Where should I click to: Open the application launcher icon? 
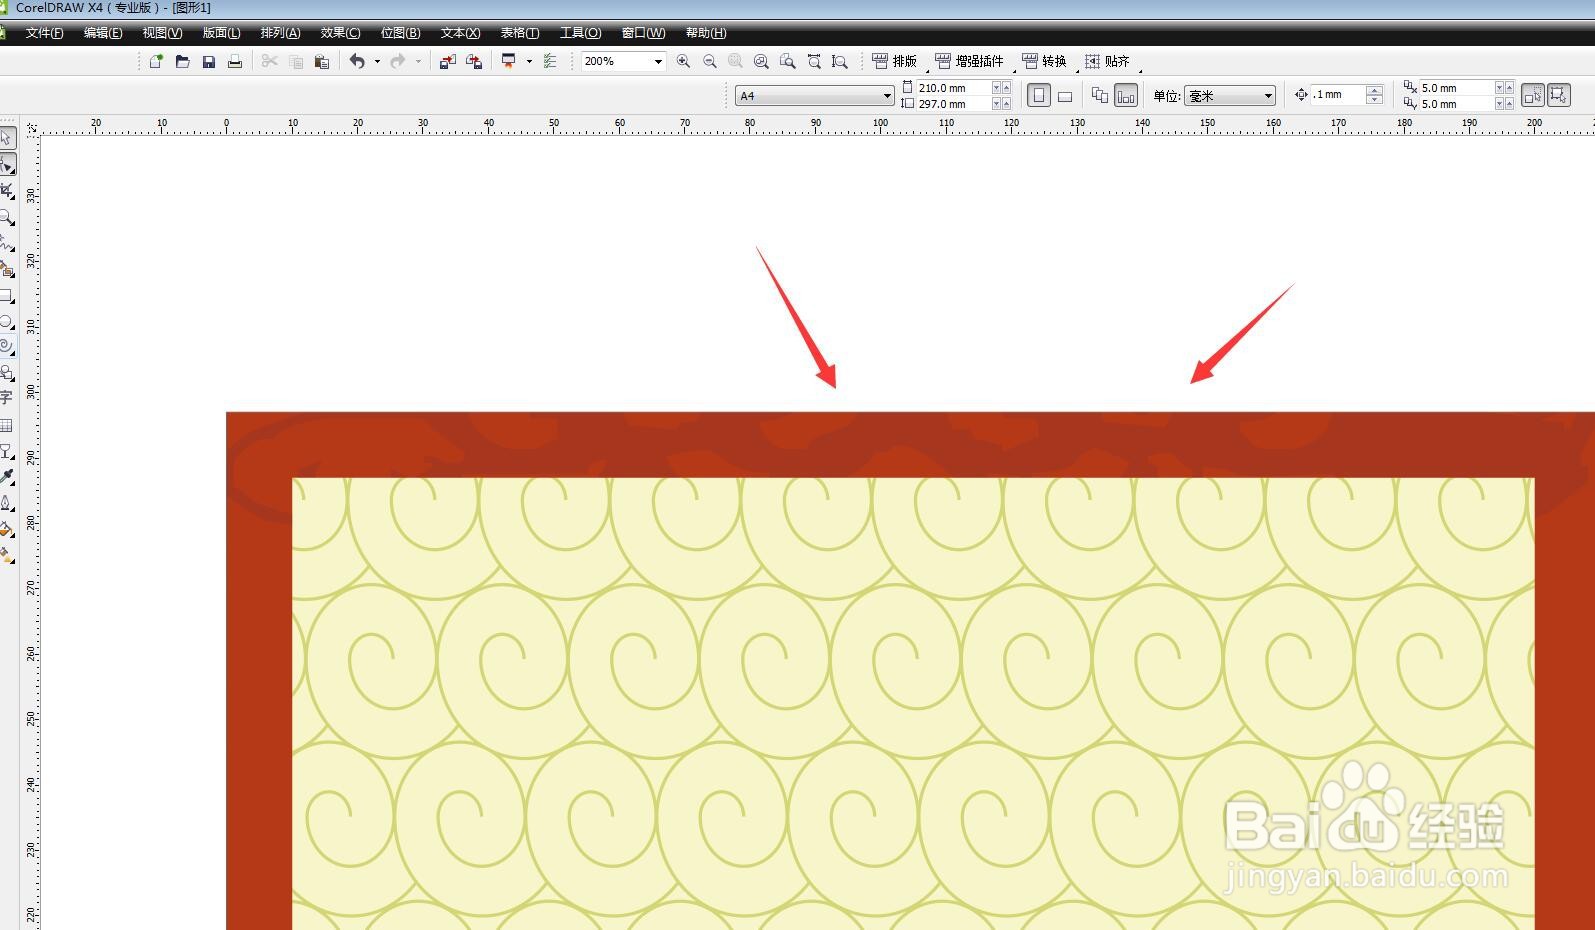508,61
